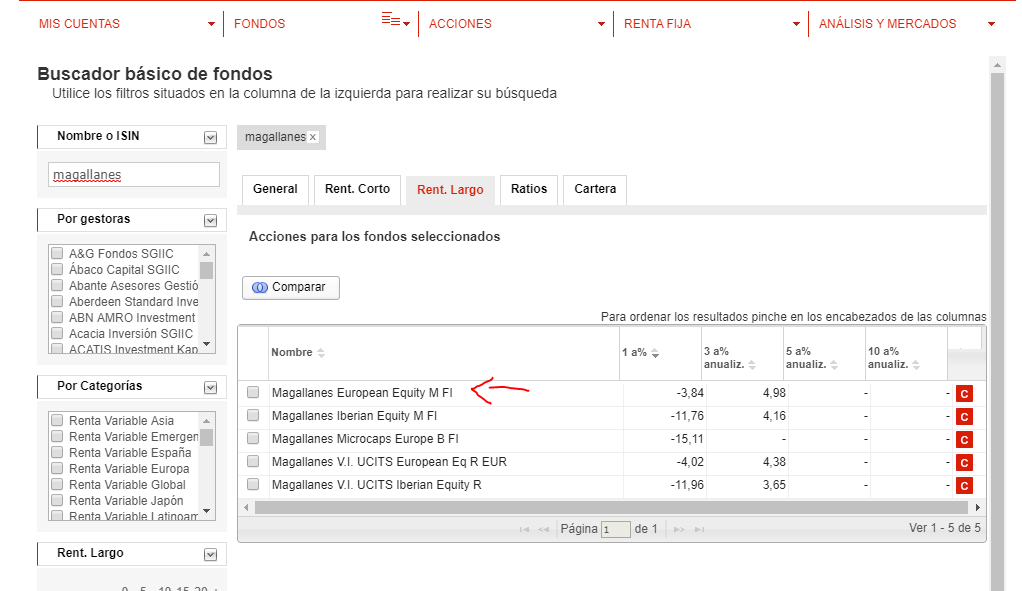Click the red C icon for Magallanes V.I. UCITS European Eq R EUR
Image resolution: width=1022 pixels, height=591 pixels.
coord(964,463)
